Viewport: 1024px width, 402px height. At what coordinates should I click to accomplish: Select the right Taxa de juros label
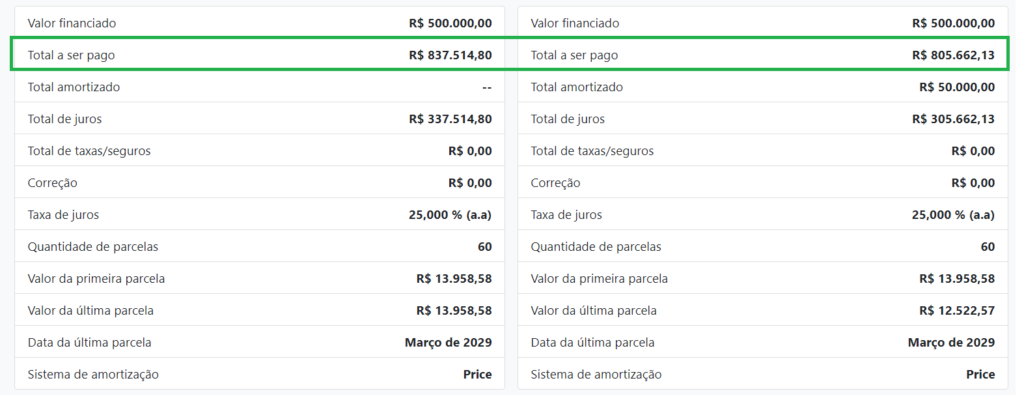point(566,215)
